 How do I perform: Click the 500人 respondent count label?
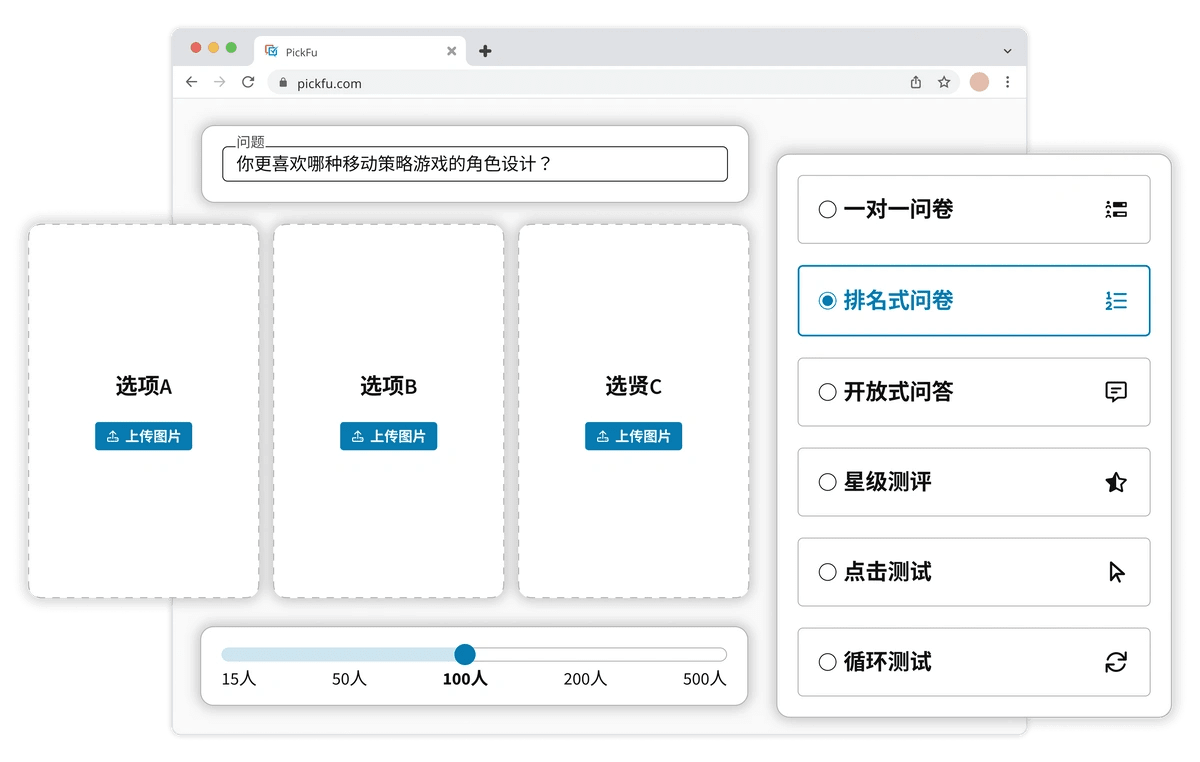[704, 679]
